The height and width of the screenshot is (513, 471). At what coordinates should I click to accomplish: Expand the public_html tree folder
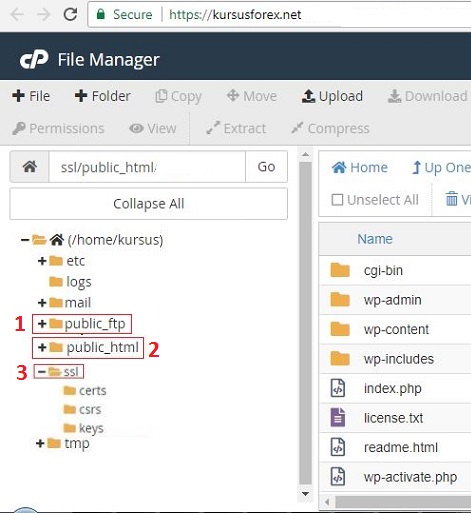(42, 347)
